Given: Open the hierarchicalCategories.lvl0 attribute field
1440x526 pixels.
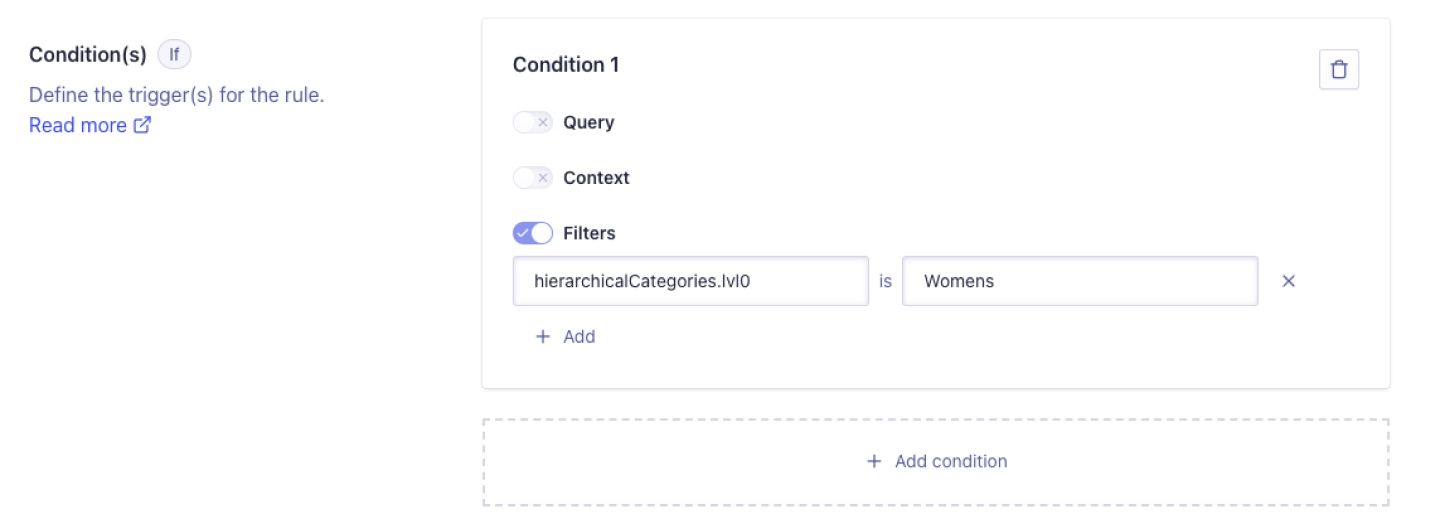Looking at the screenshot, I should (x=690, y=281).
